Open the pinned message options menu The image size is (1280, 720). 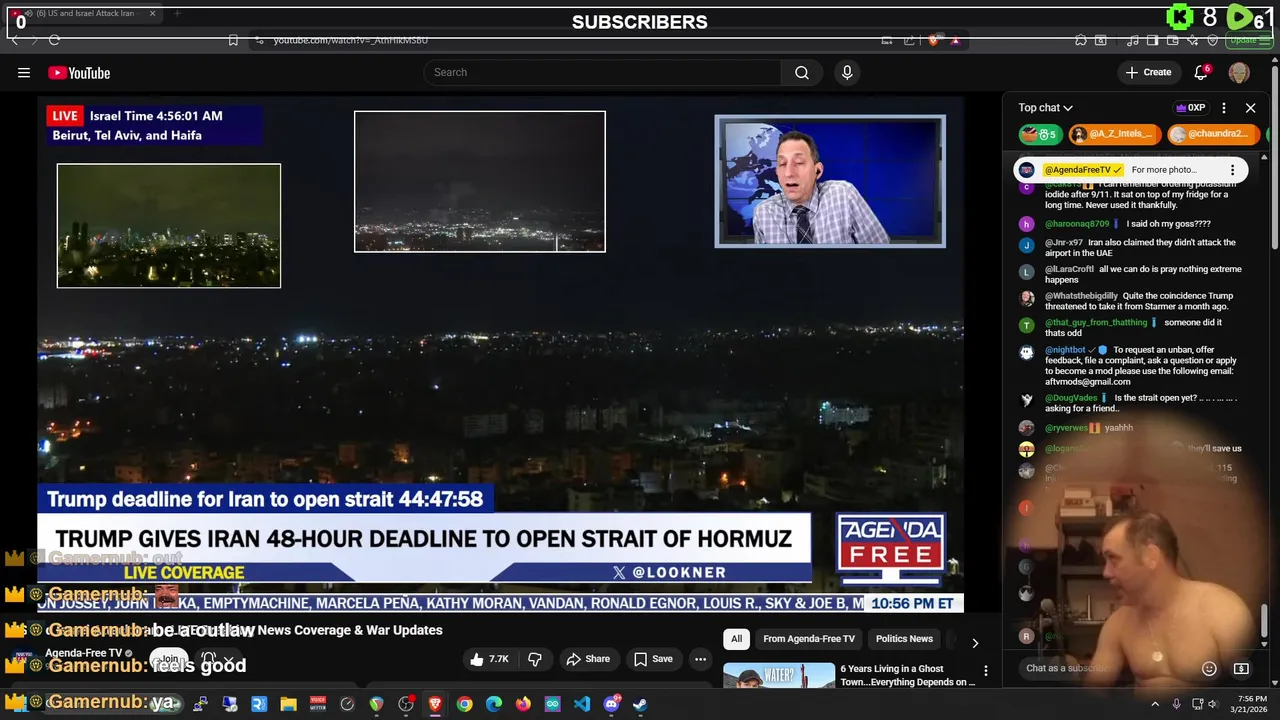pyautogui.click(x=1233, y=170)
